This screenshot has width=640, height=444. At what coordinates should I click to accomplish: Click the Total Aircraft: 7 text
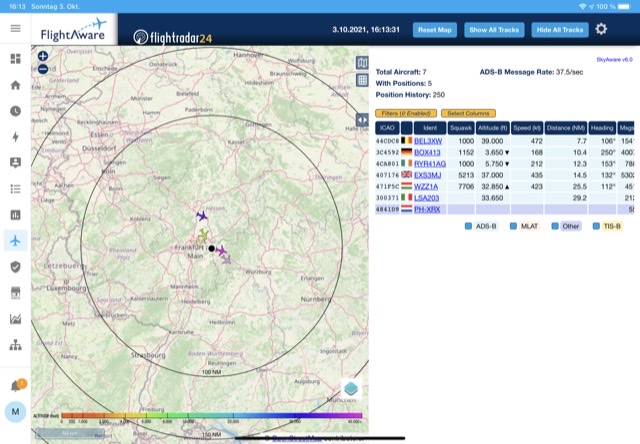click(401, 72)
